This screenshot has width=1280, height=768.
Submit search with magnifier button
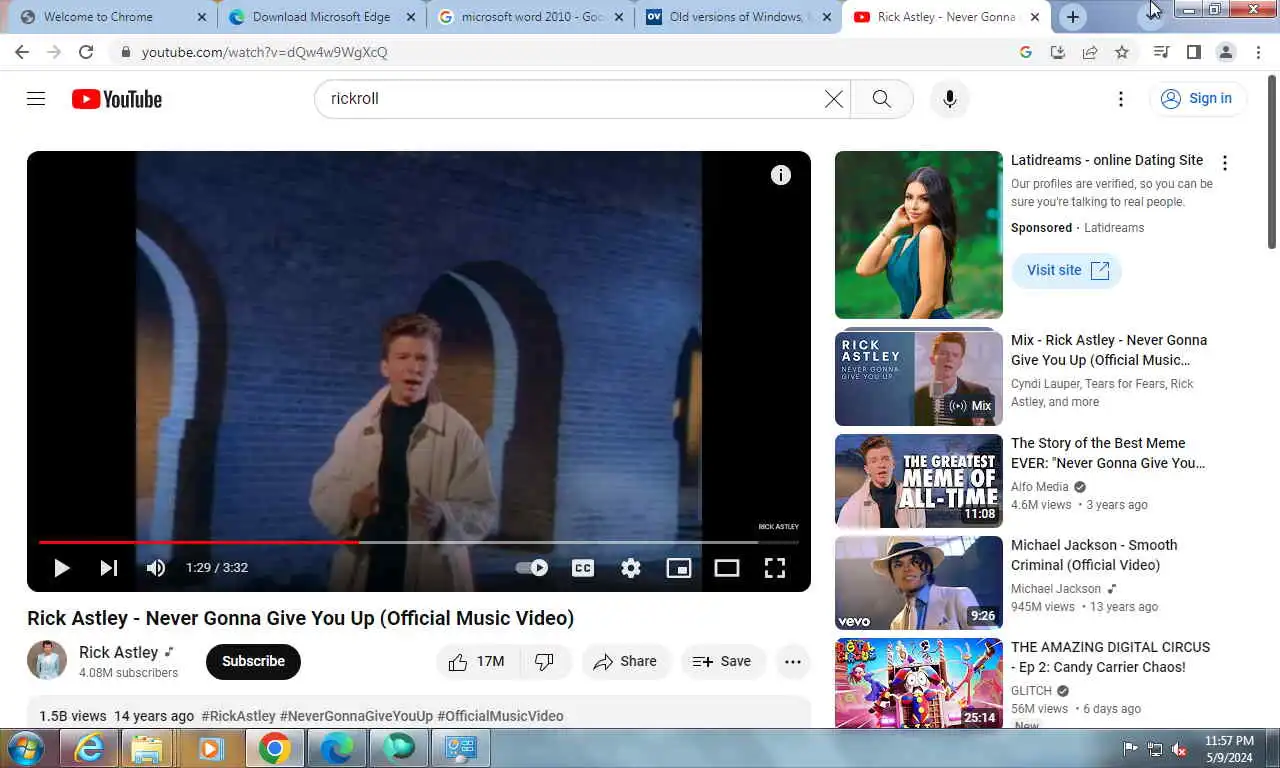coord(881,99)
